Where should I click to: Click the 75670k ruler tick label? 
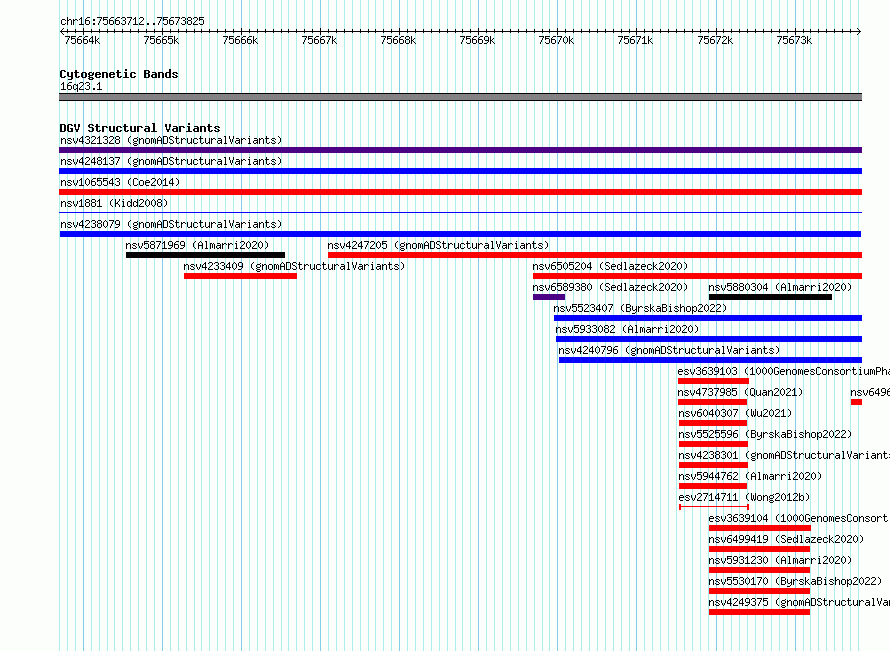[556, 40]
